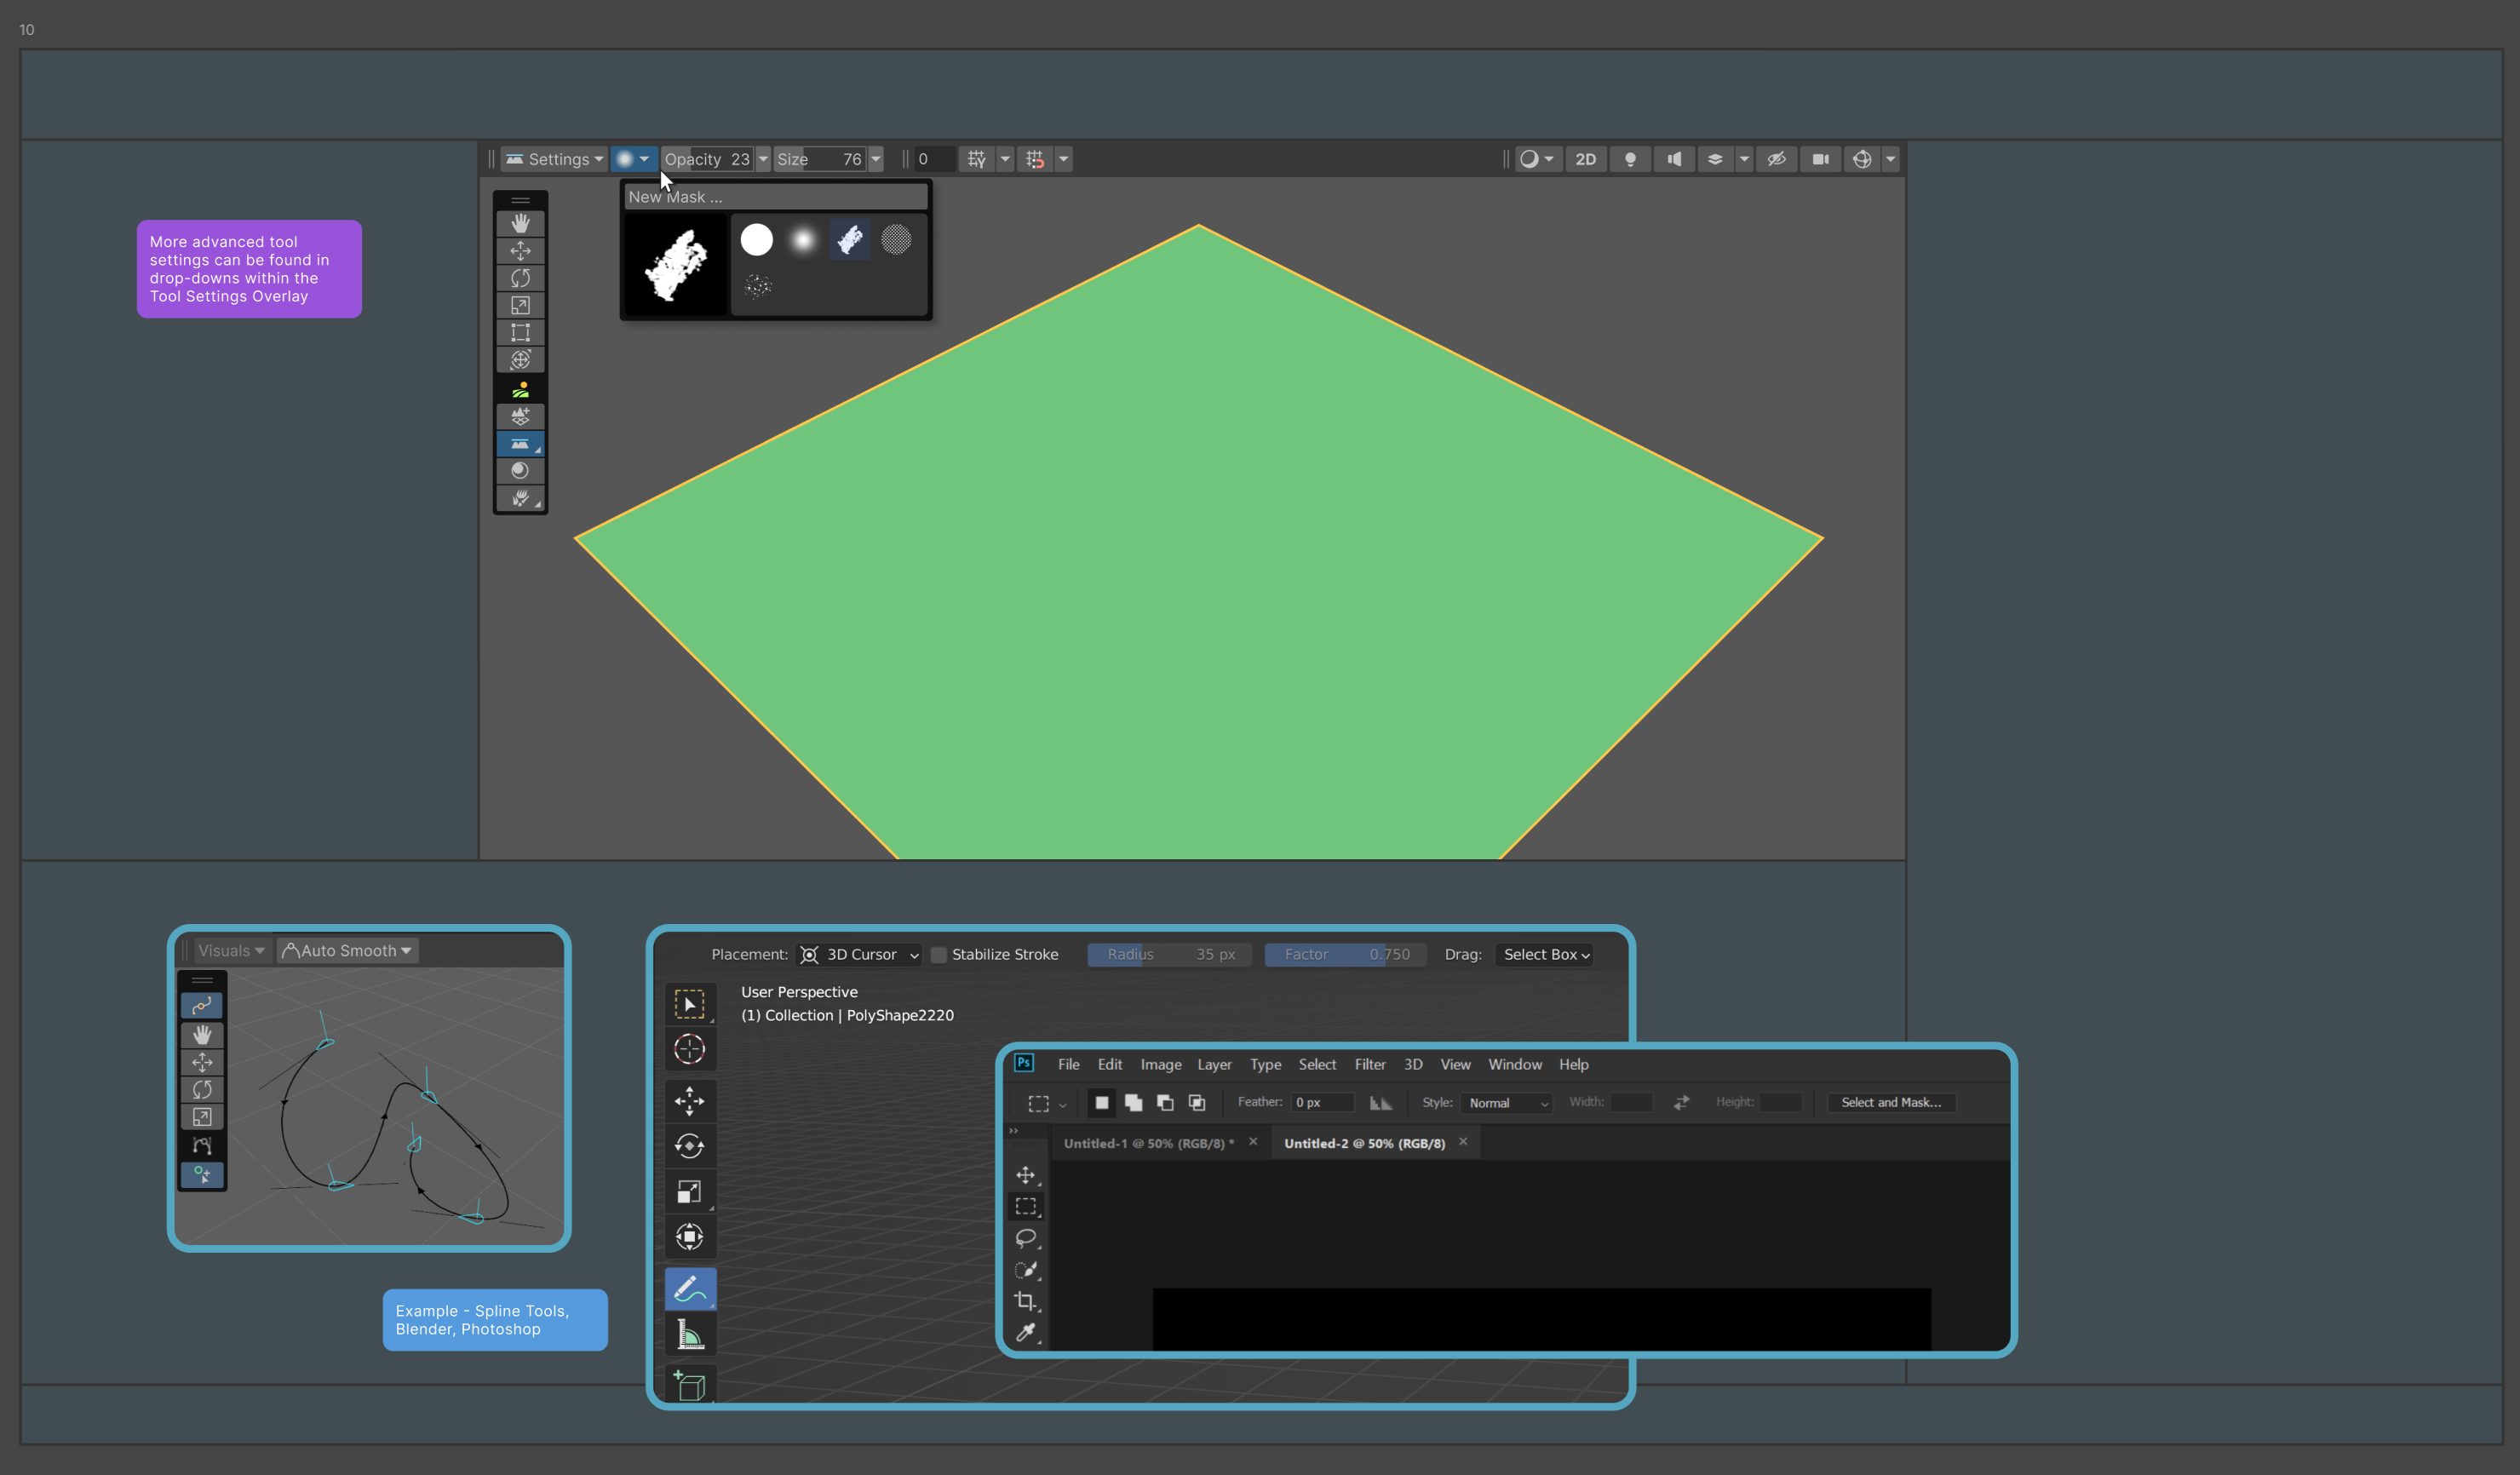
Task: Open the Auto Smooth dropdown
Action: 347,951
